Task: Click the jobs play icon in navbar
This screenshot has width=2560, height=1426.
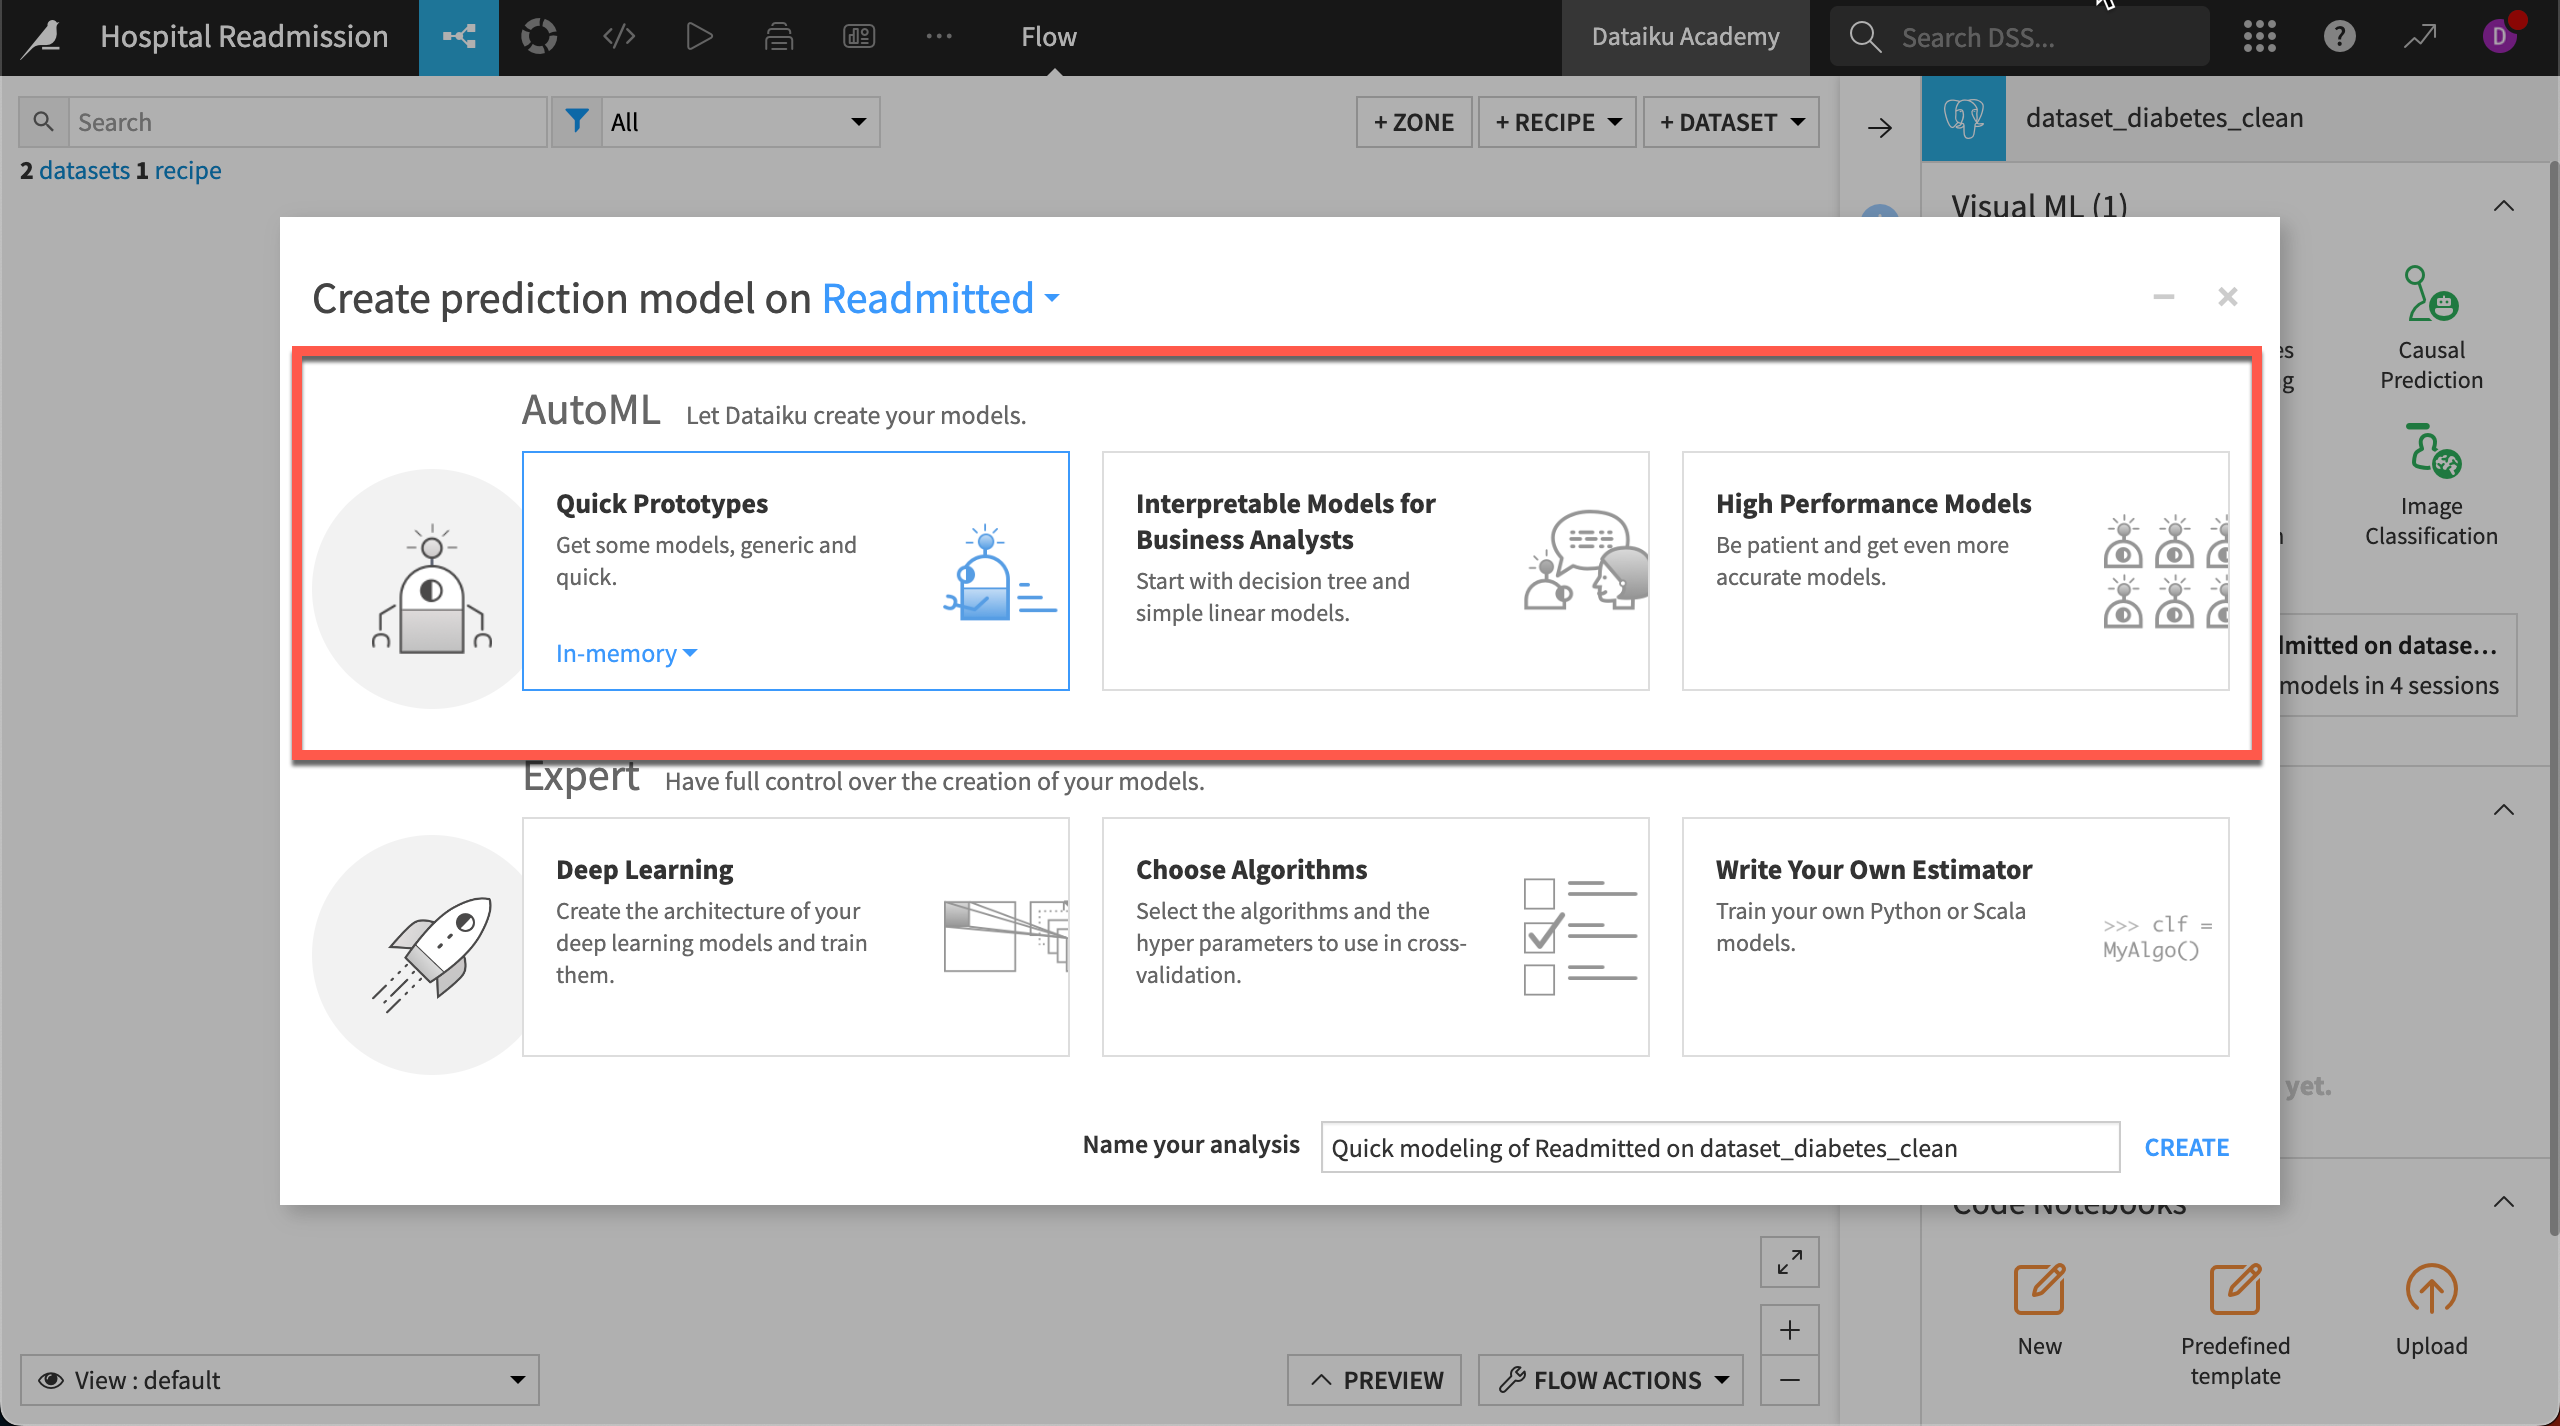Action: 699,37
